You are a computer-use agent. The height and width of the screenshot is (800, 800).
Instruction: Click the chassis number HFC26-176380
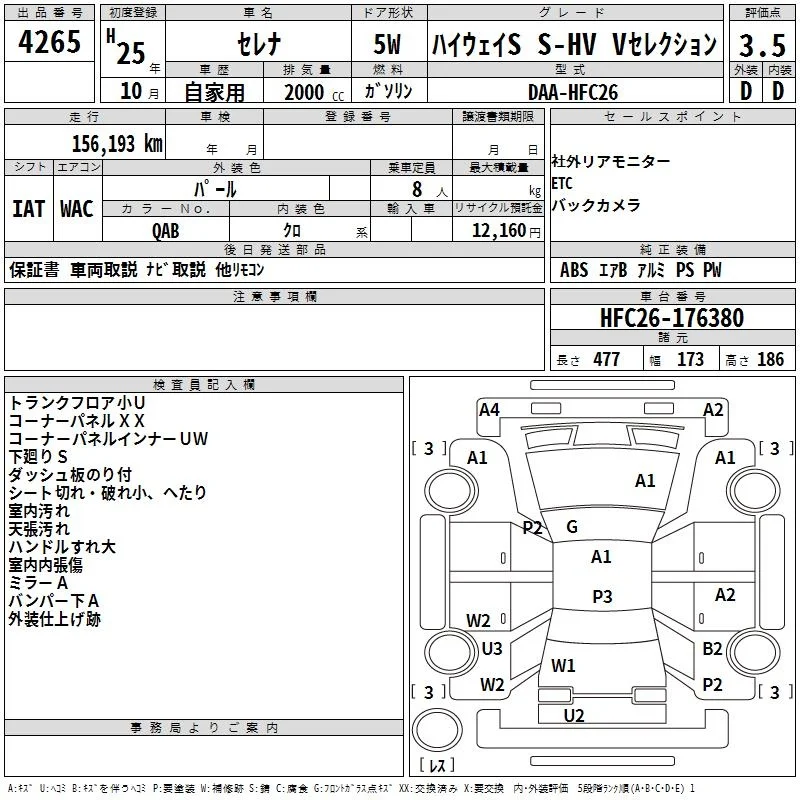coord(672,318)
